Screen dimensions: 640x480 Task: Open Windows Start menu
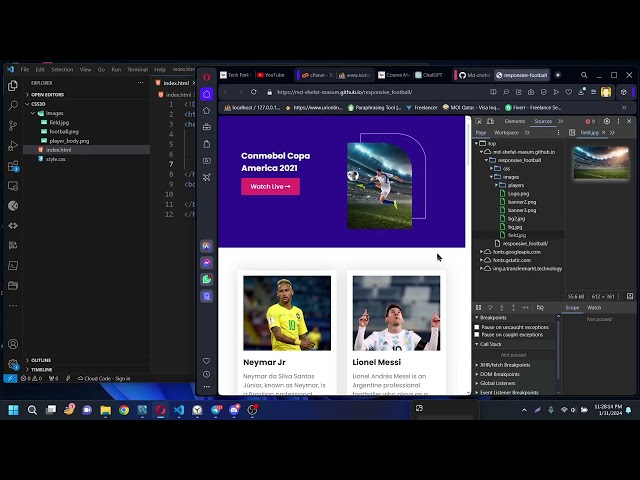point(13,410)
